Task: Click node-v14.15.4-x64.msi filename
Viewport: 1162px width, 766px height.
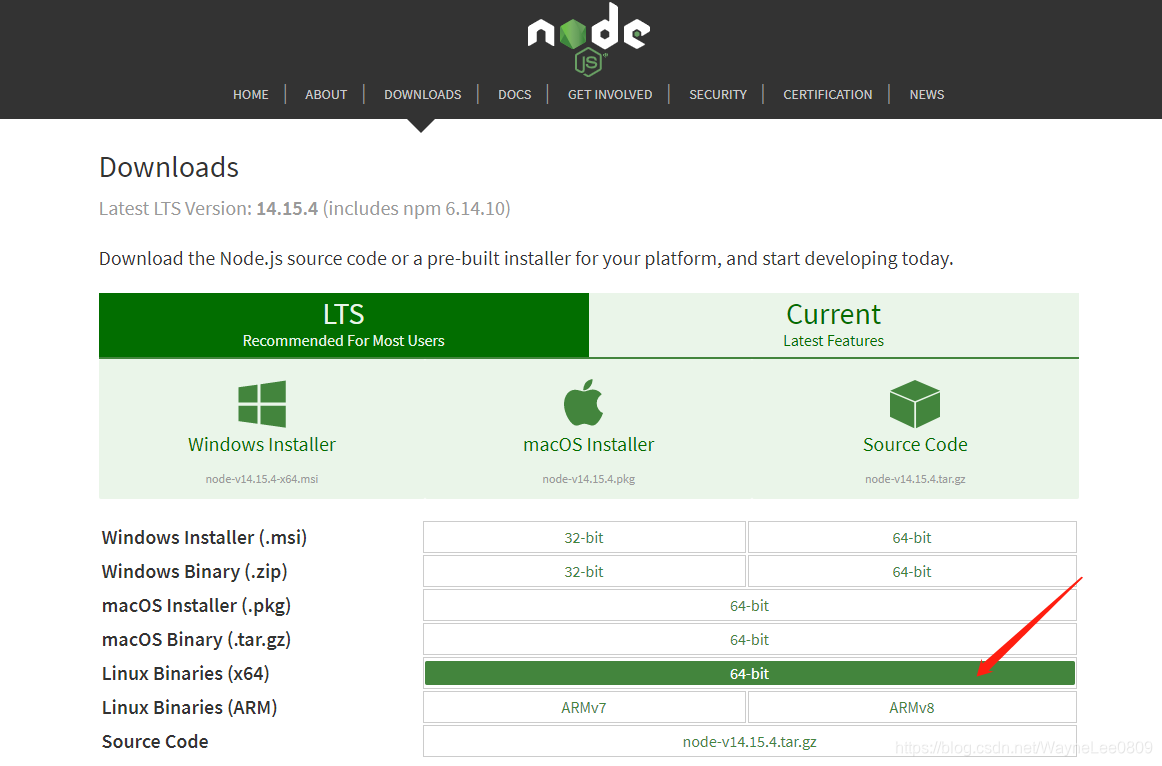Action: [262, 479]
